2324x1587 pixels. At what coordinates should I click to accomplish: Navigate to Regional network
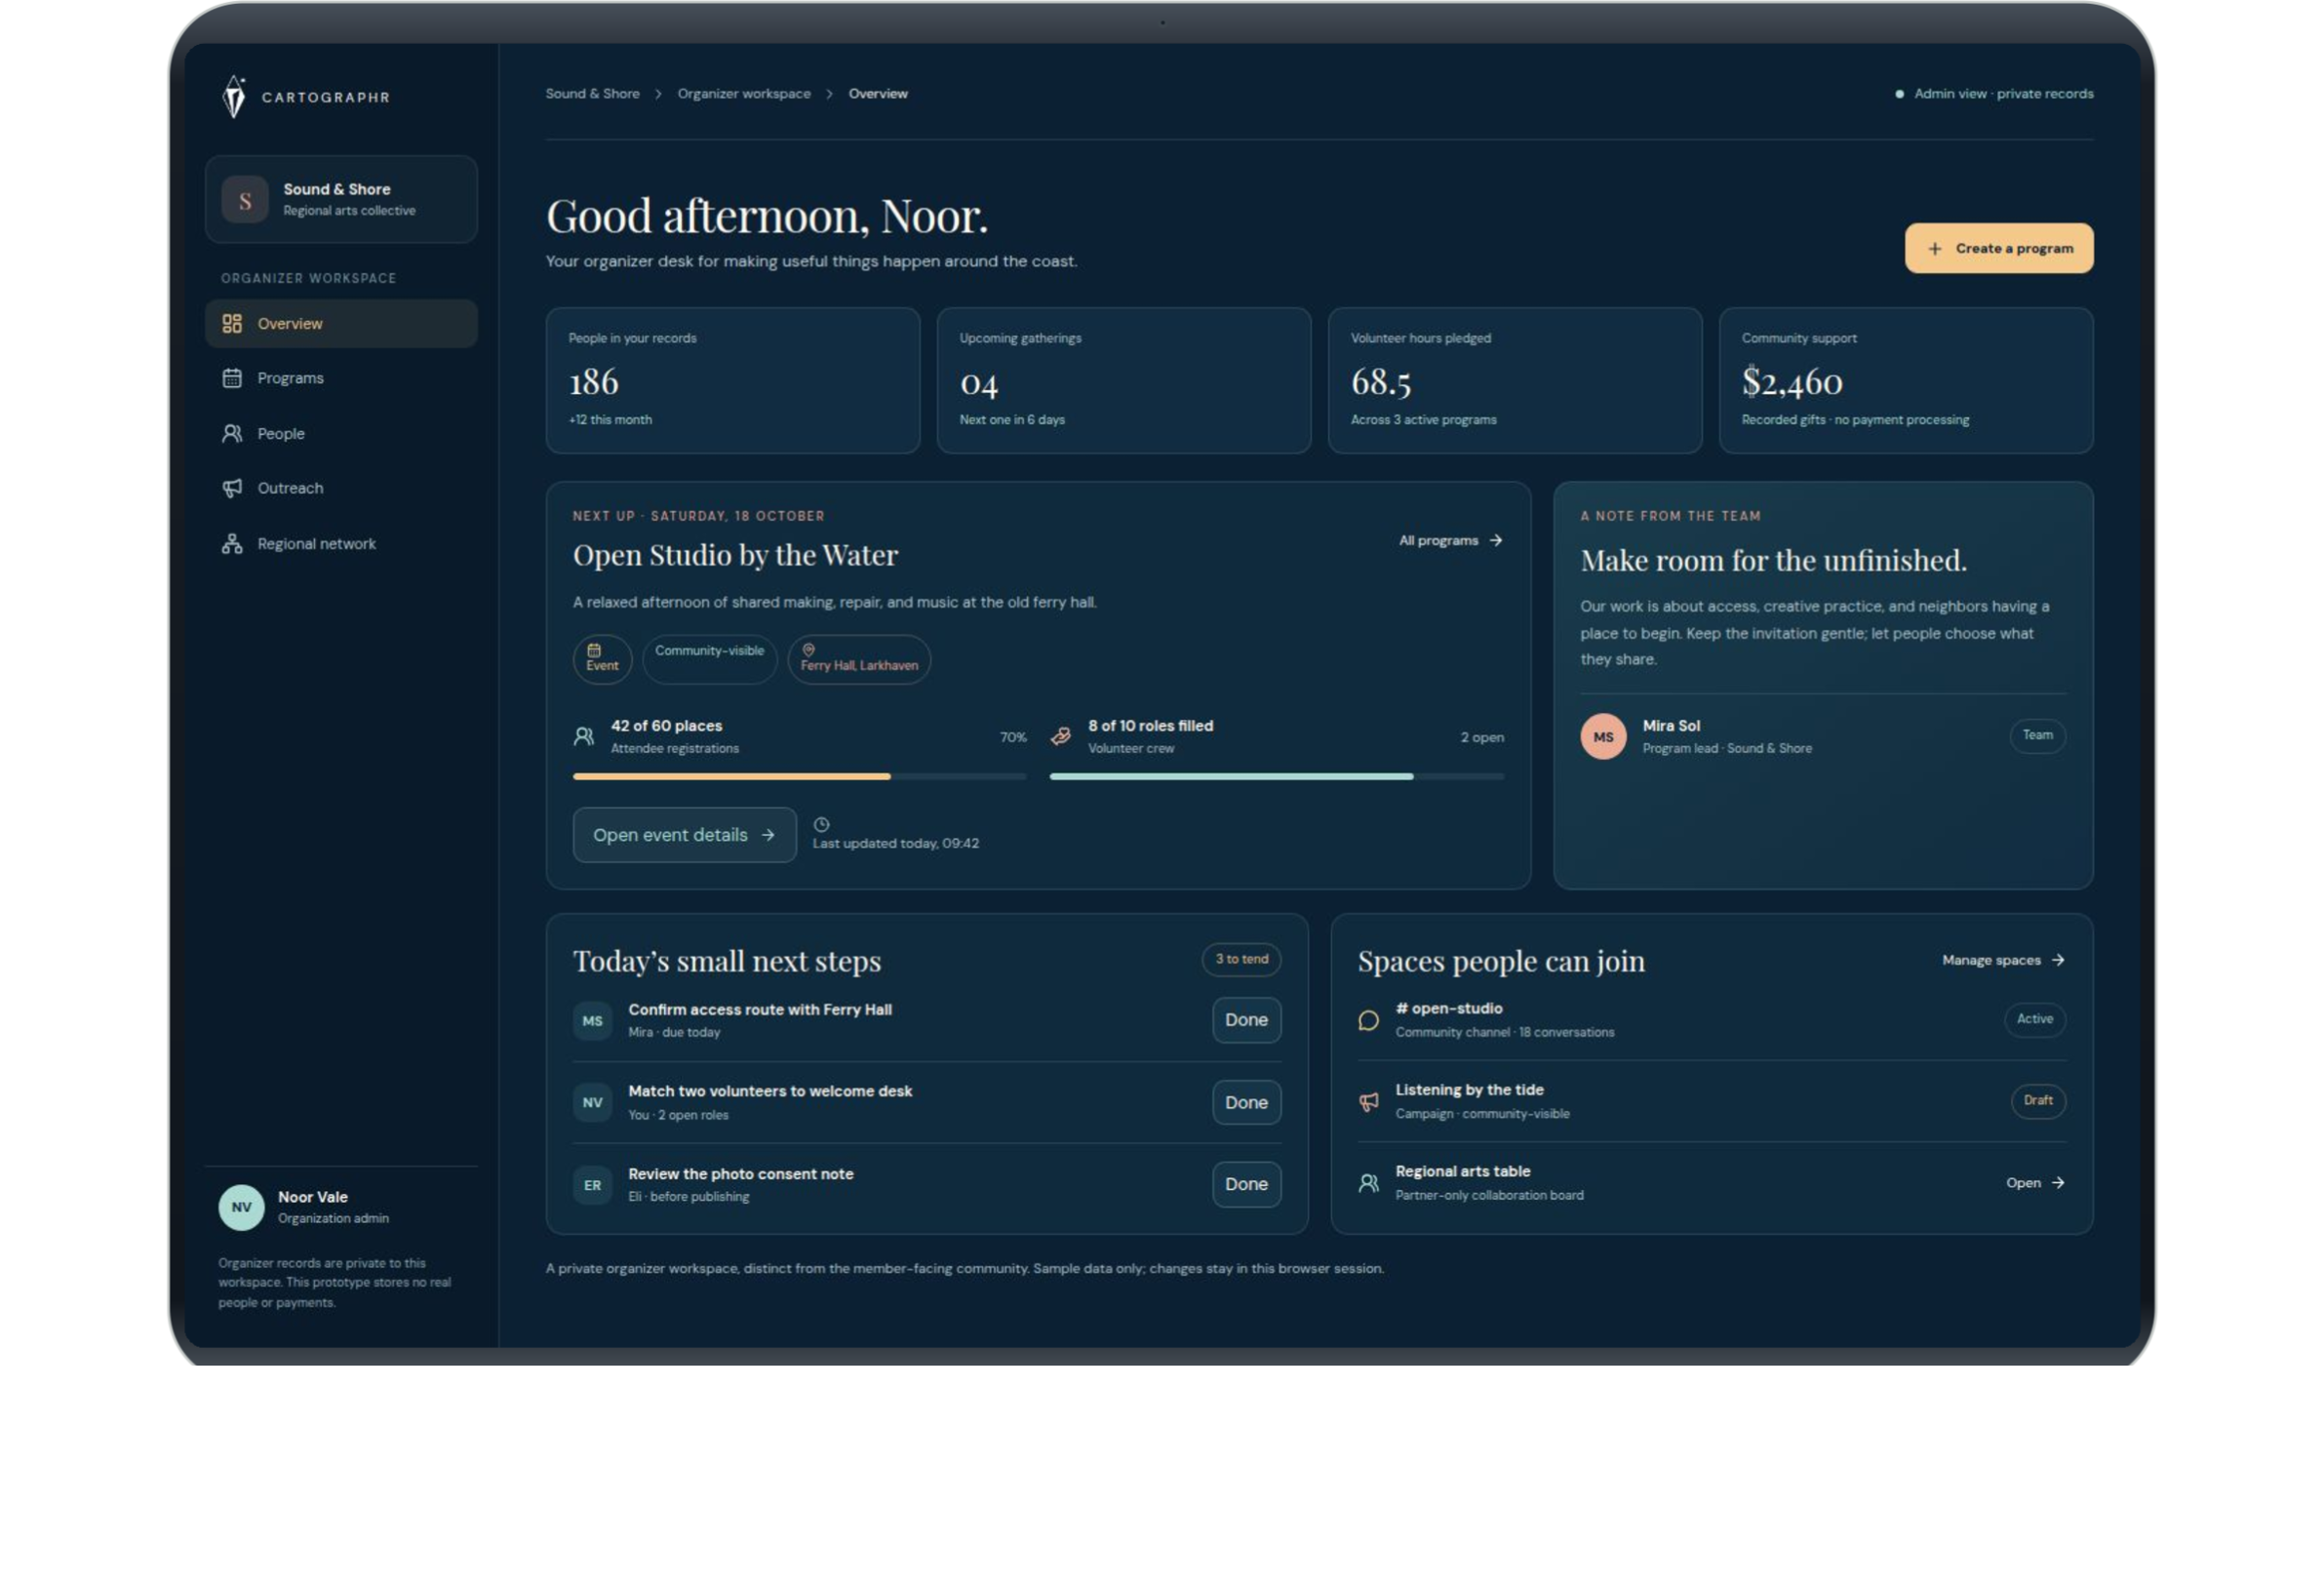[x=341, y=543]
